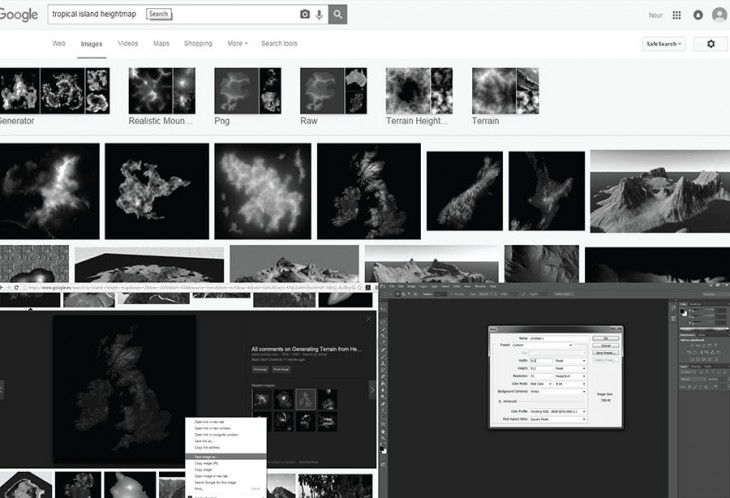Open the SafeSearch dropdown

[x=664, y=44]
